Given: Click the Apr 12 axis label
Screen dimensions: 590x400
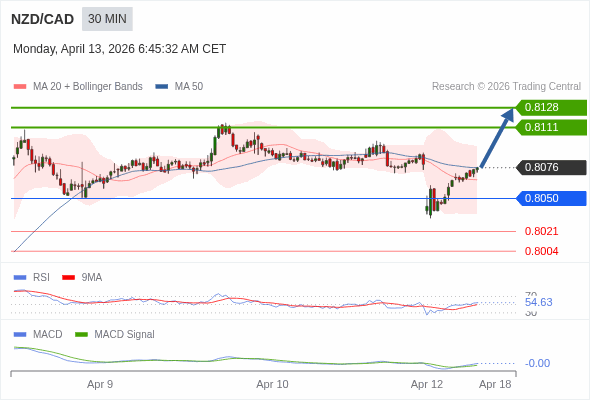Looking at the screenshot, I should tap(427, 385).
